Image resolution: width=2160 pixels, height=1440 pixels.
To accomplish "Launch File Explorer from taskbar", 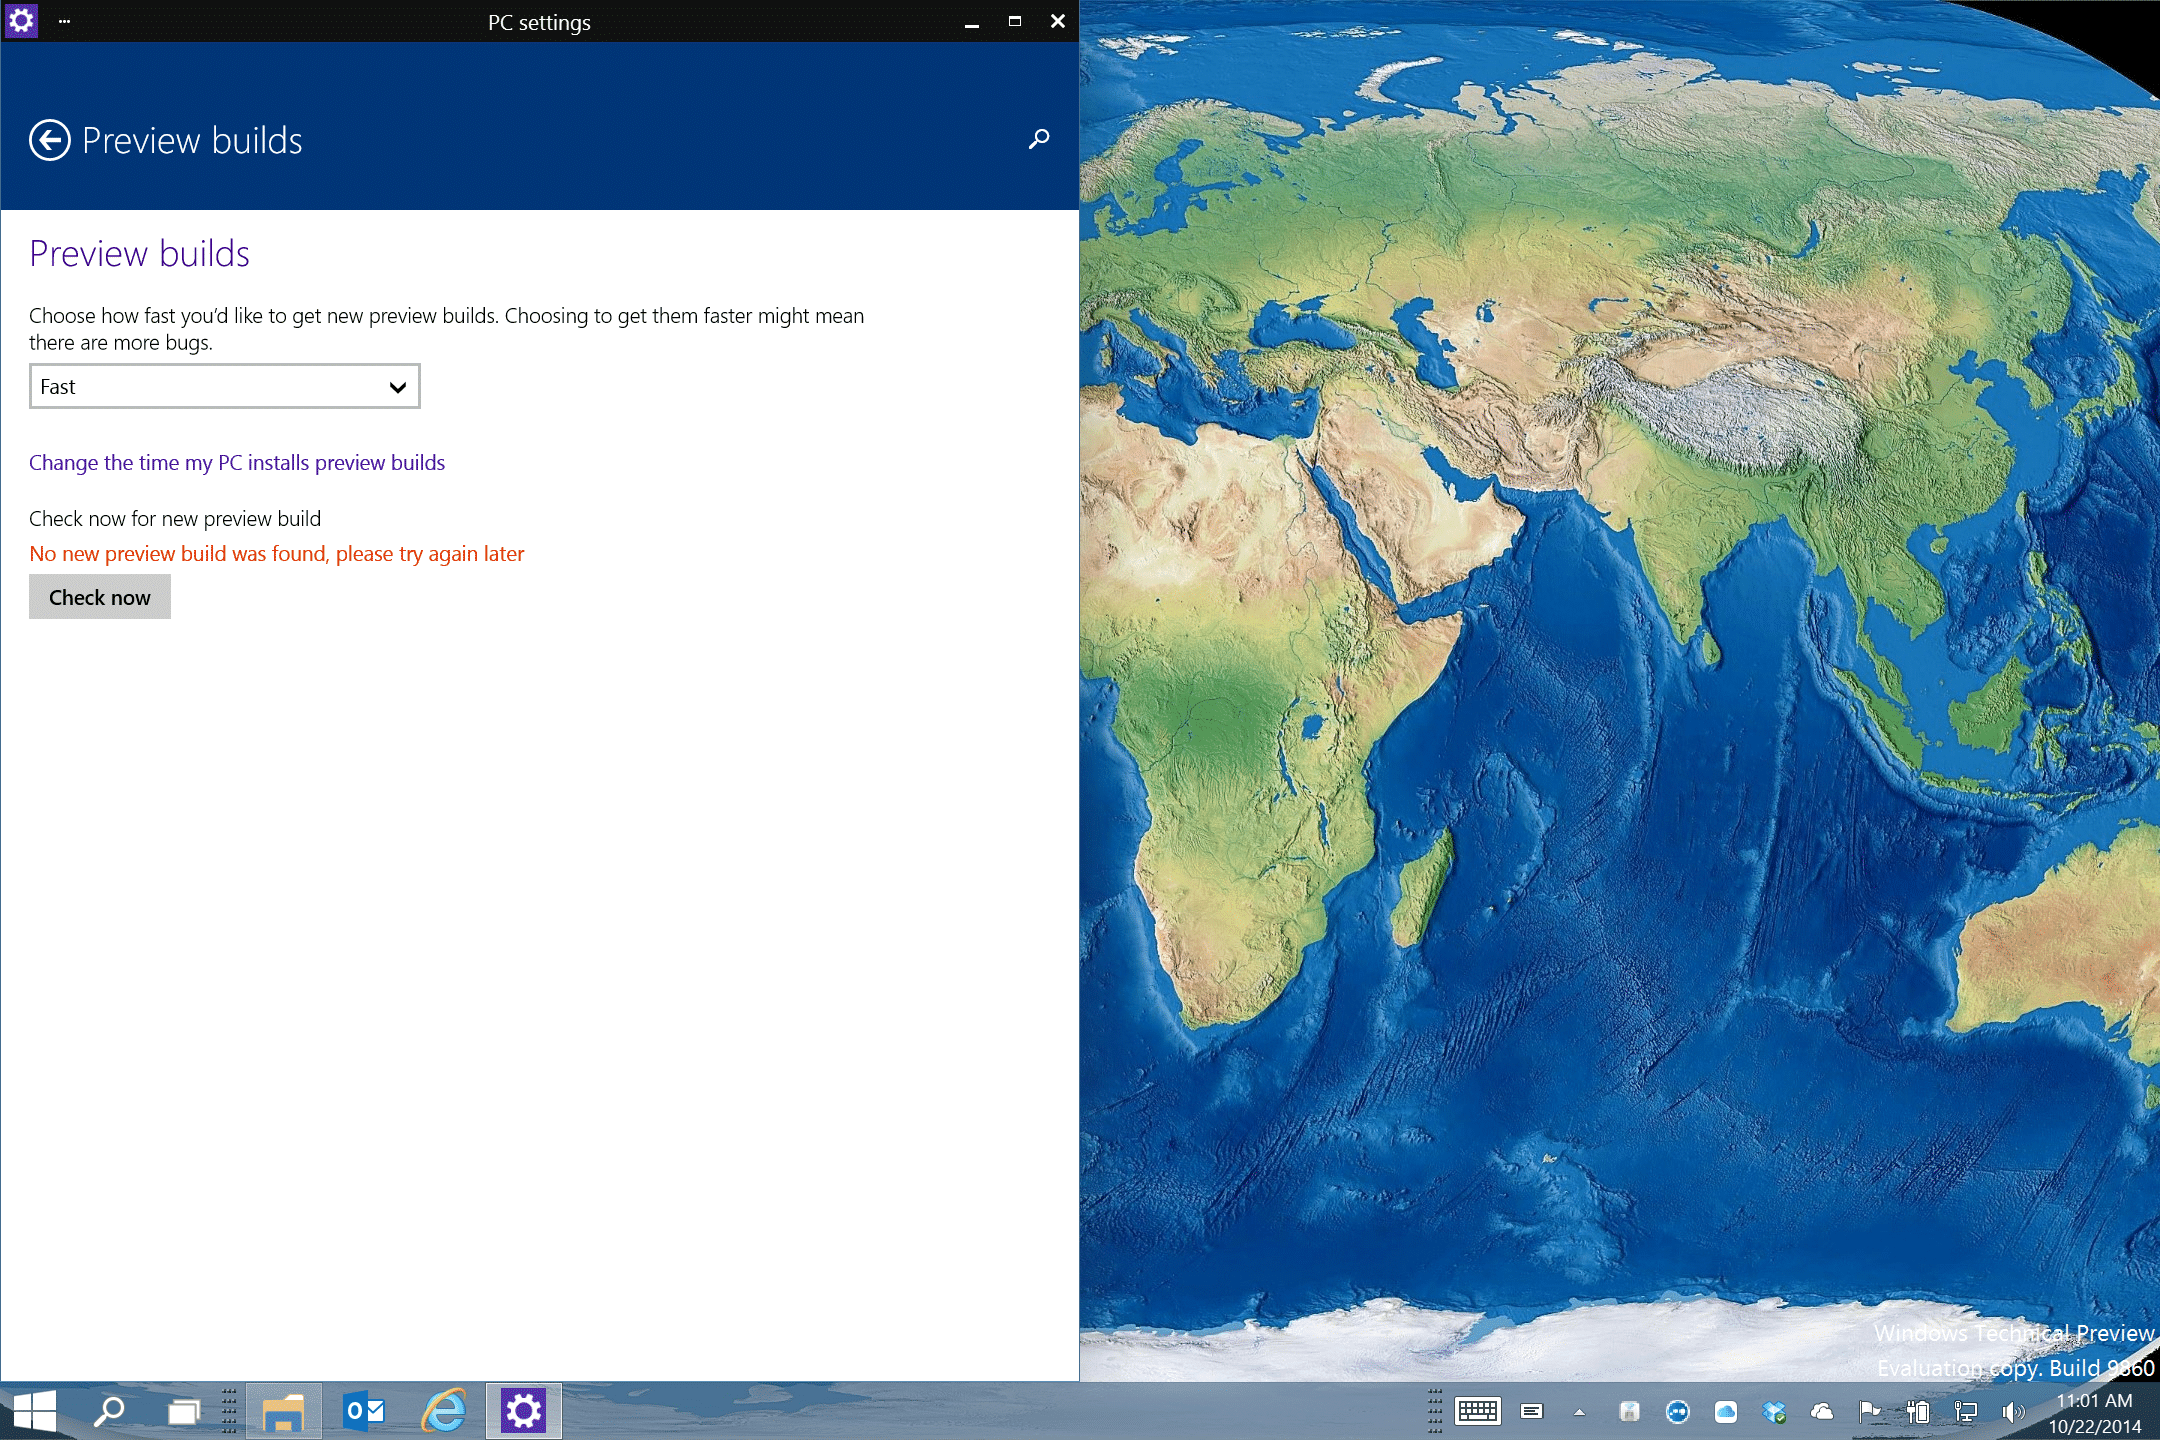I will 283,1411.
